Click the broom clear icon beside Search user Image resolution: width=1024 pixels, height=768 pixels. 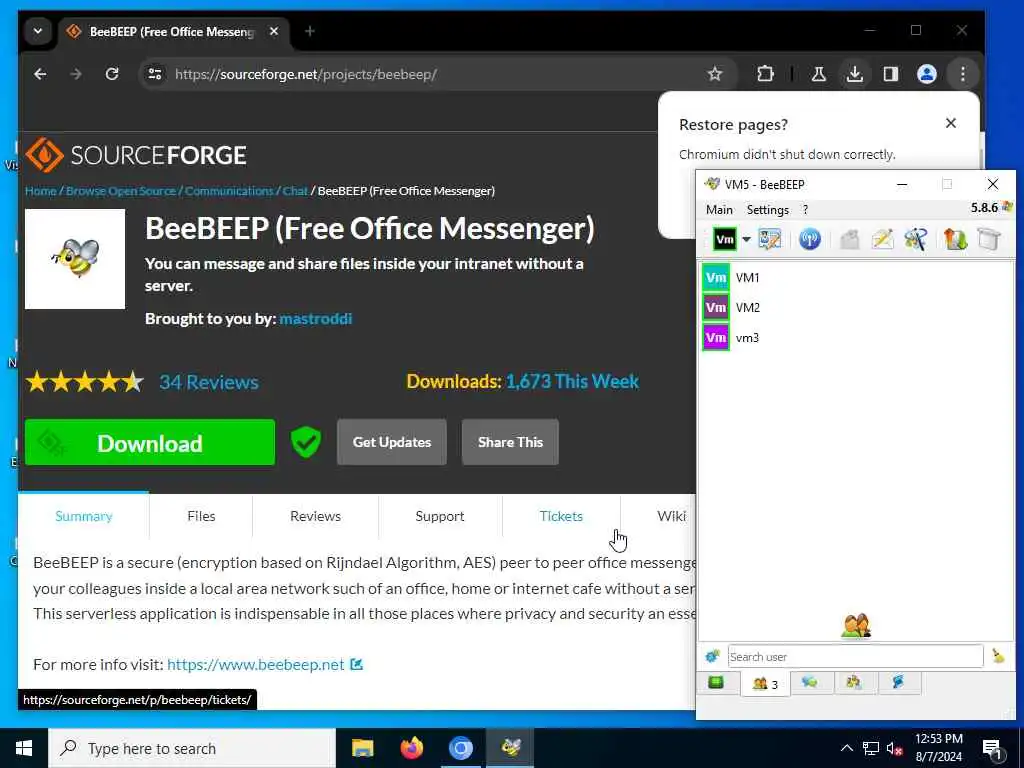998,656
